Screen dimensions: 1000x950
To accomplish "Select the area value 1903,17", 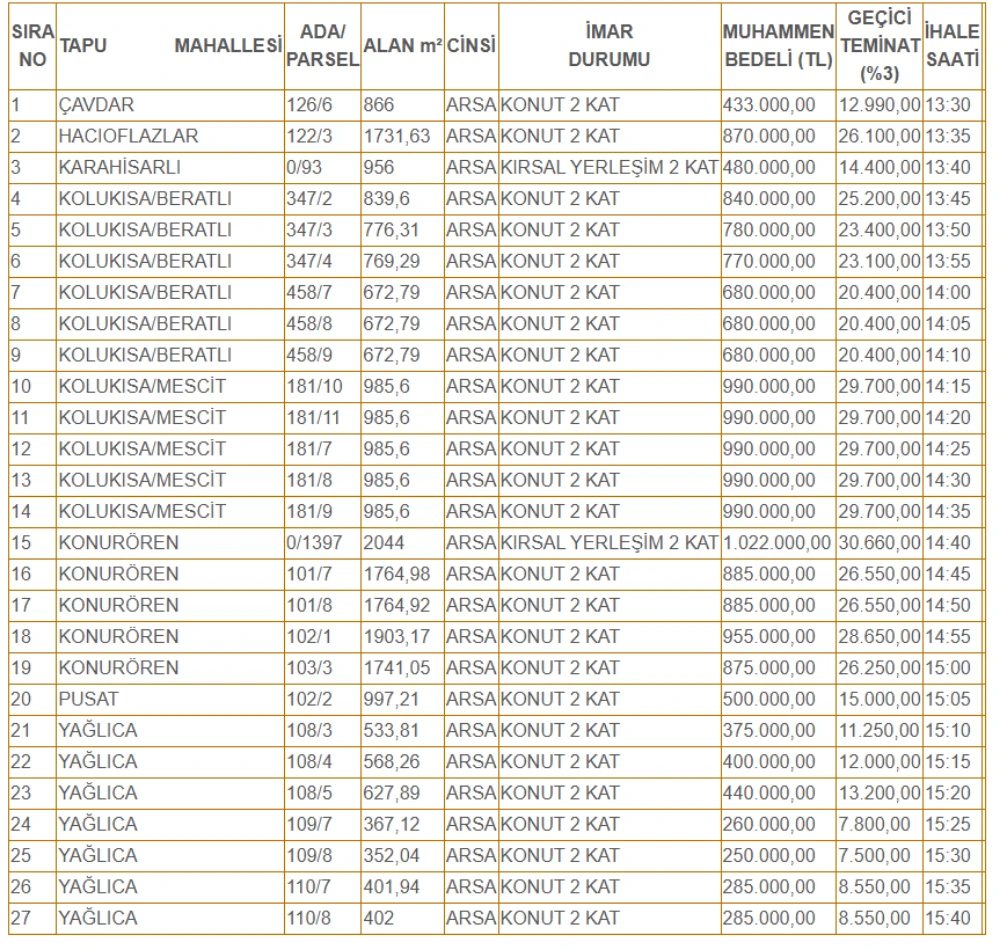I will pyautogui.click(x=396, y=637).
